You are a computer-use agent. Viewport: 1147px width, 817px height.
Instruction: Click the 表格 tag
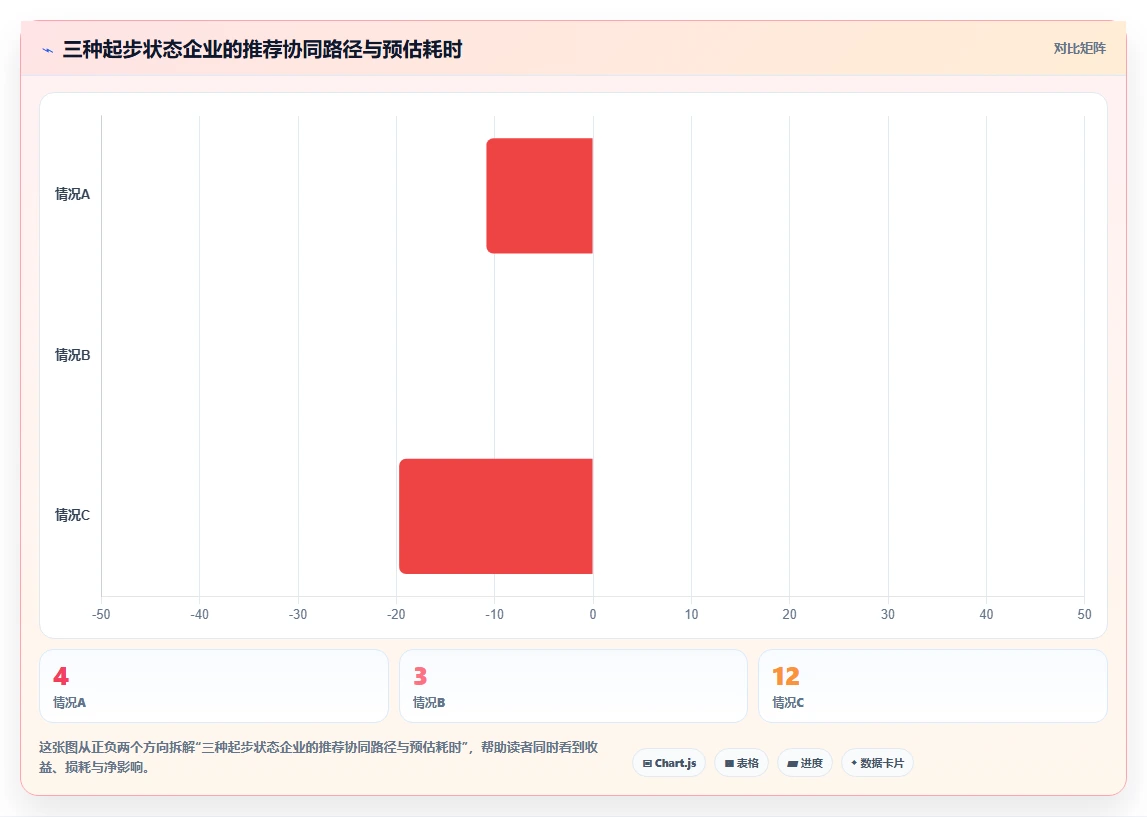(741, 763)
